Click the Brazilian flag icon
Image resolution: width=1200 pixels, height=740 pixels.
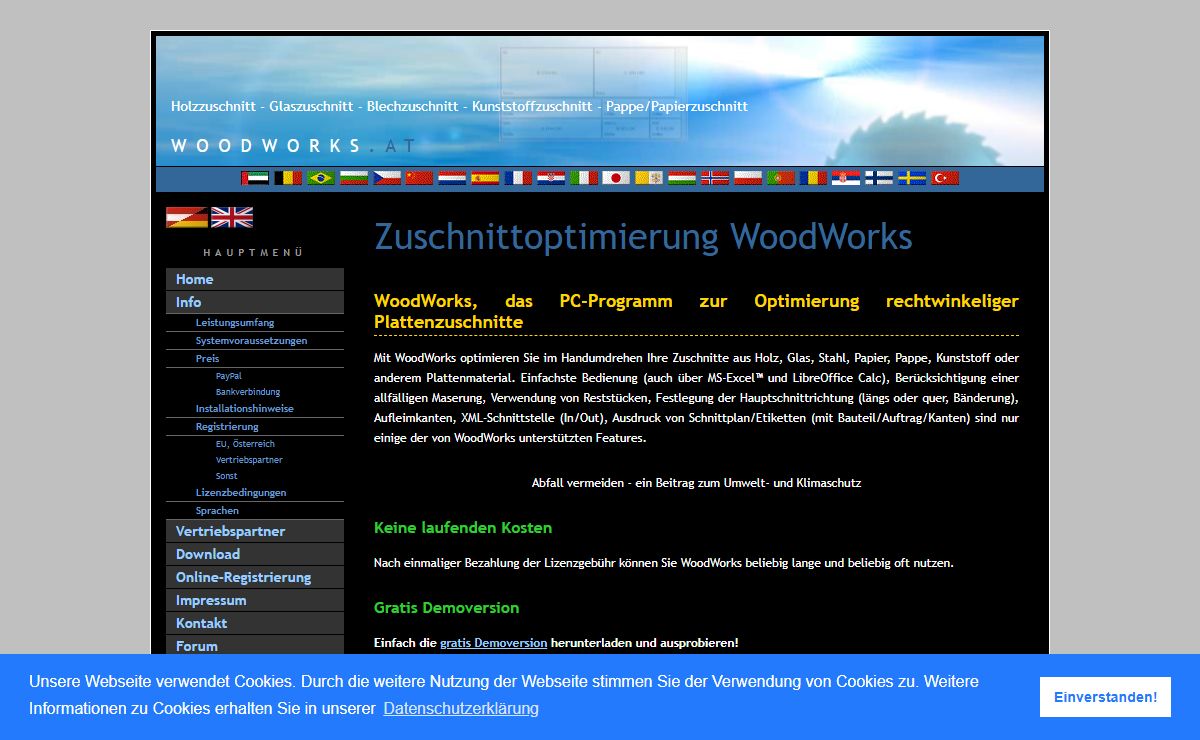point(321,178)
